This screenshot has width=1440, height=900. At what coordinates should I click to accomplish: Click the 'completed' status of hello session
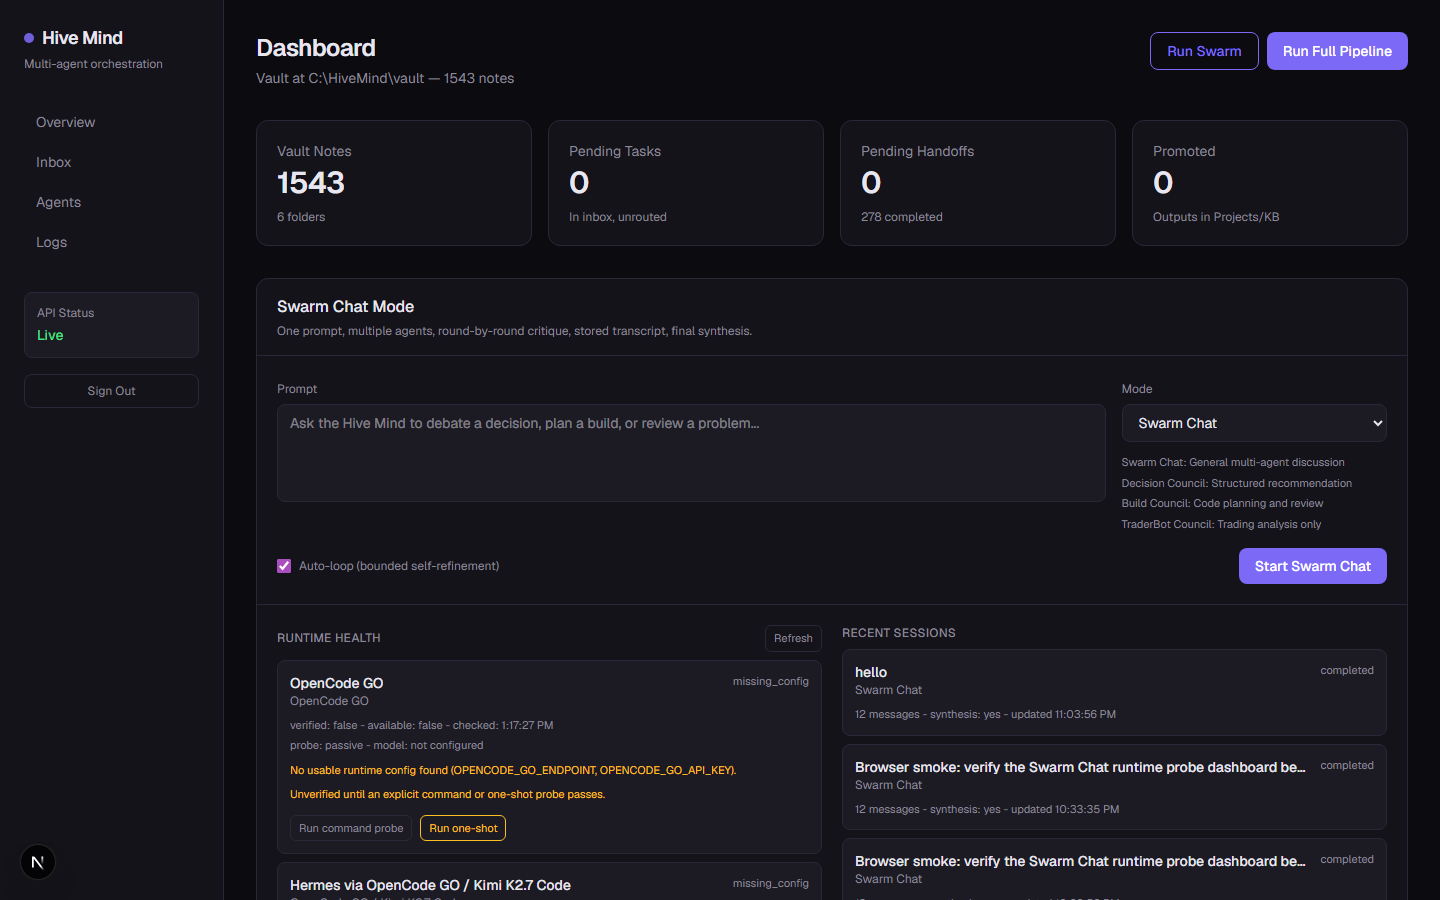pyautogui.click(x=1347, y=670)
